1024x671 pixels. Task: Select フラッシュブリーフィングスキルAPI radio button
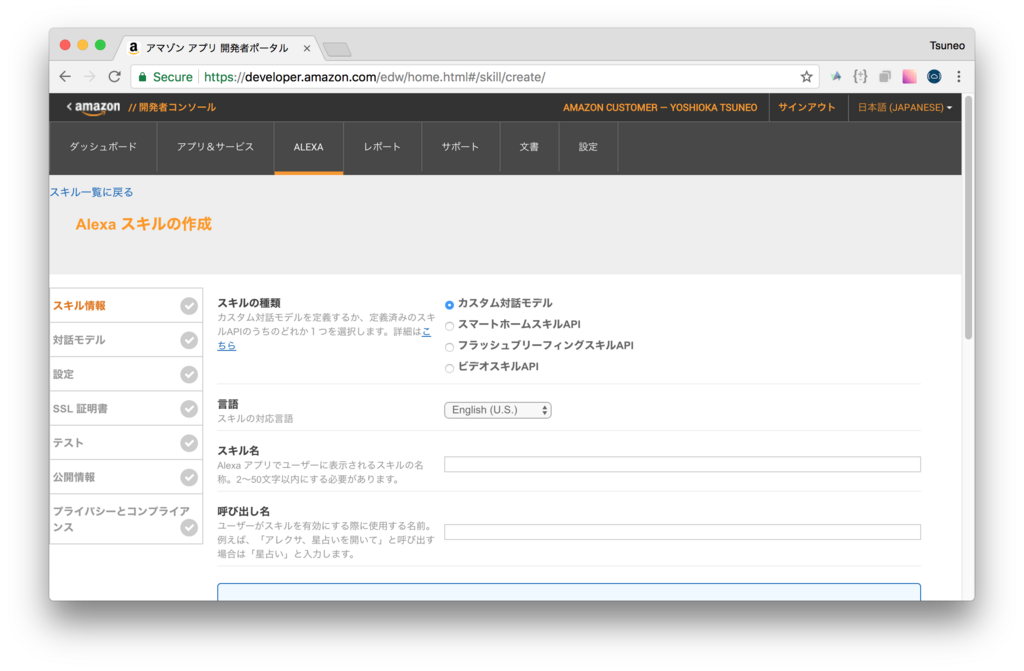449,347
